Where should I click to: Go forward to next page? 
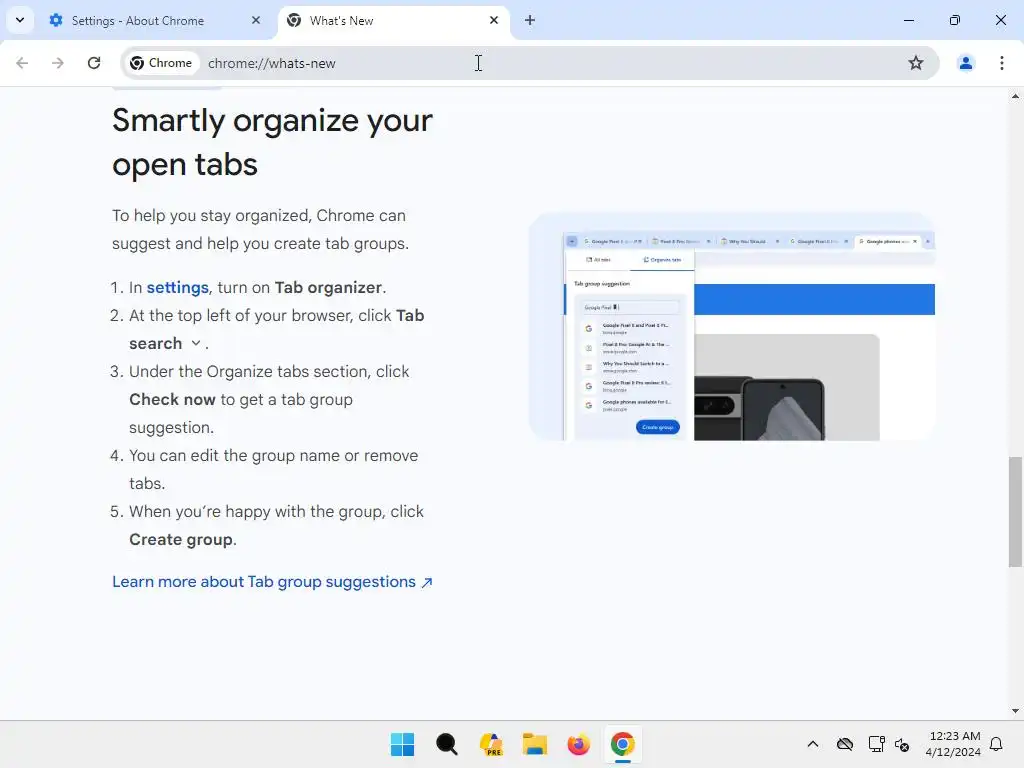pyautogui.click(x=58, y=63)
